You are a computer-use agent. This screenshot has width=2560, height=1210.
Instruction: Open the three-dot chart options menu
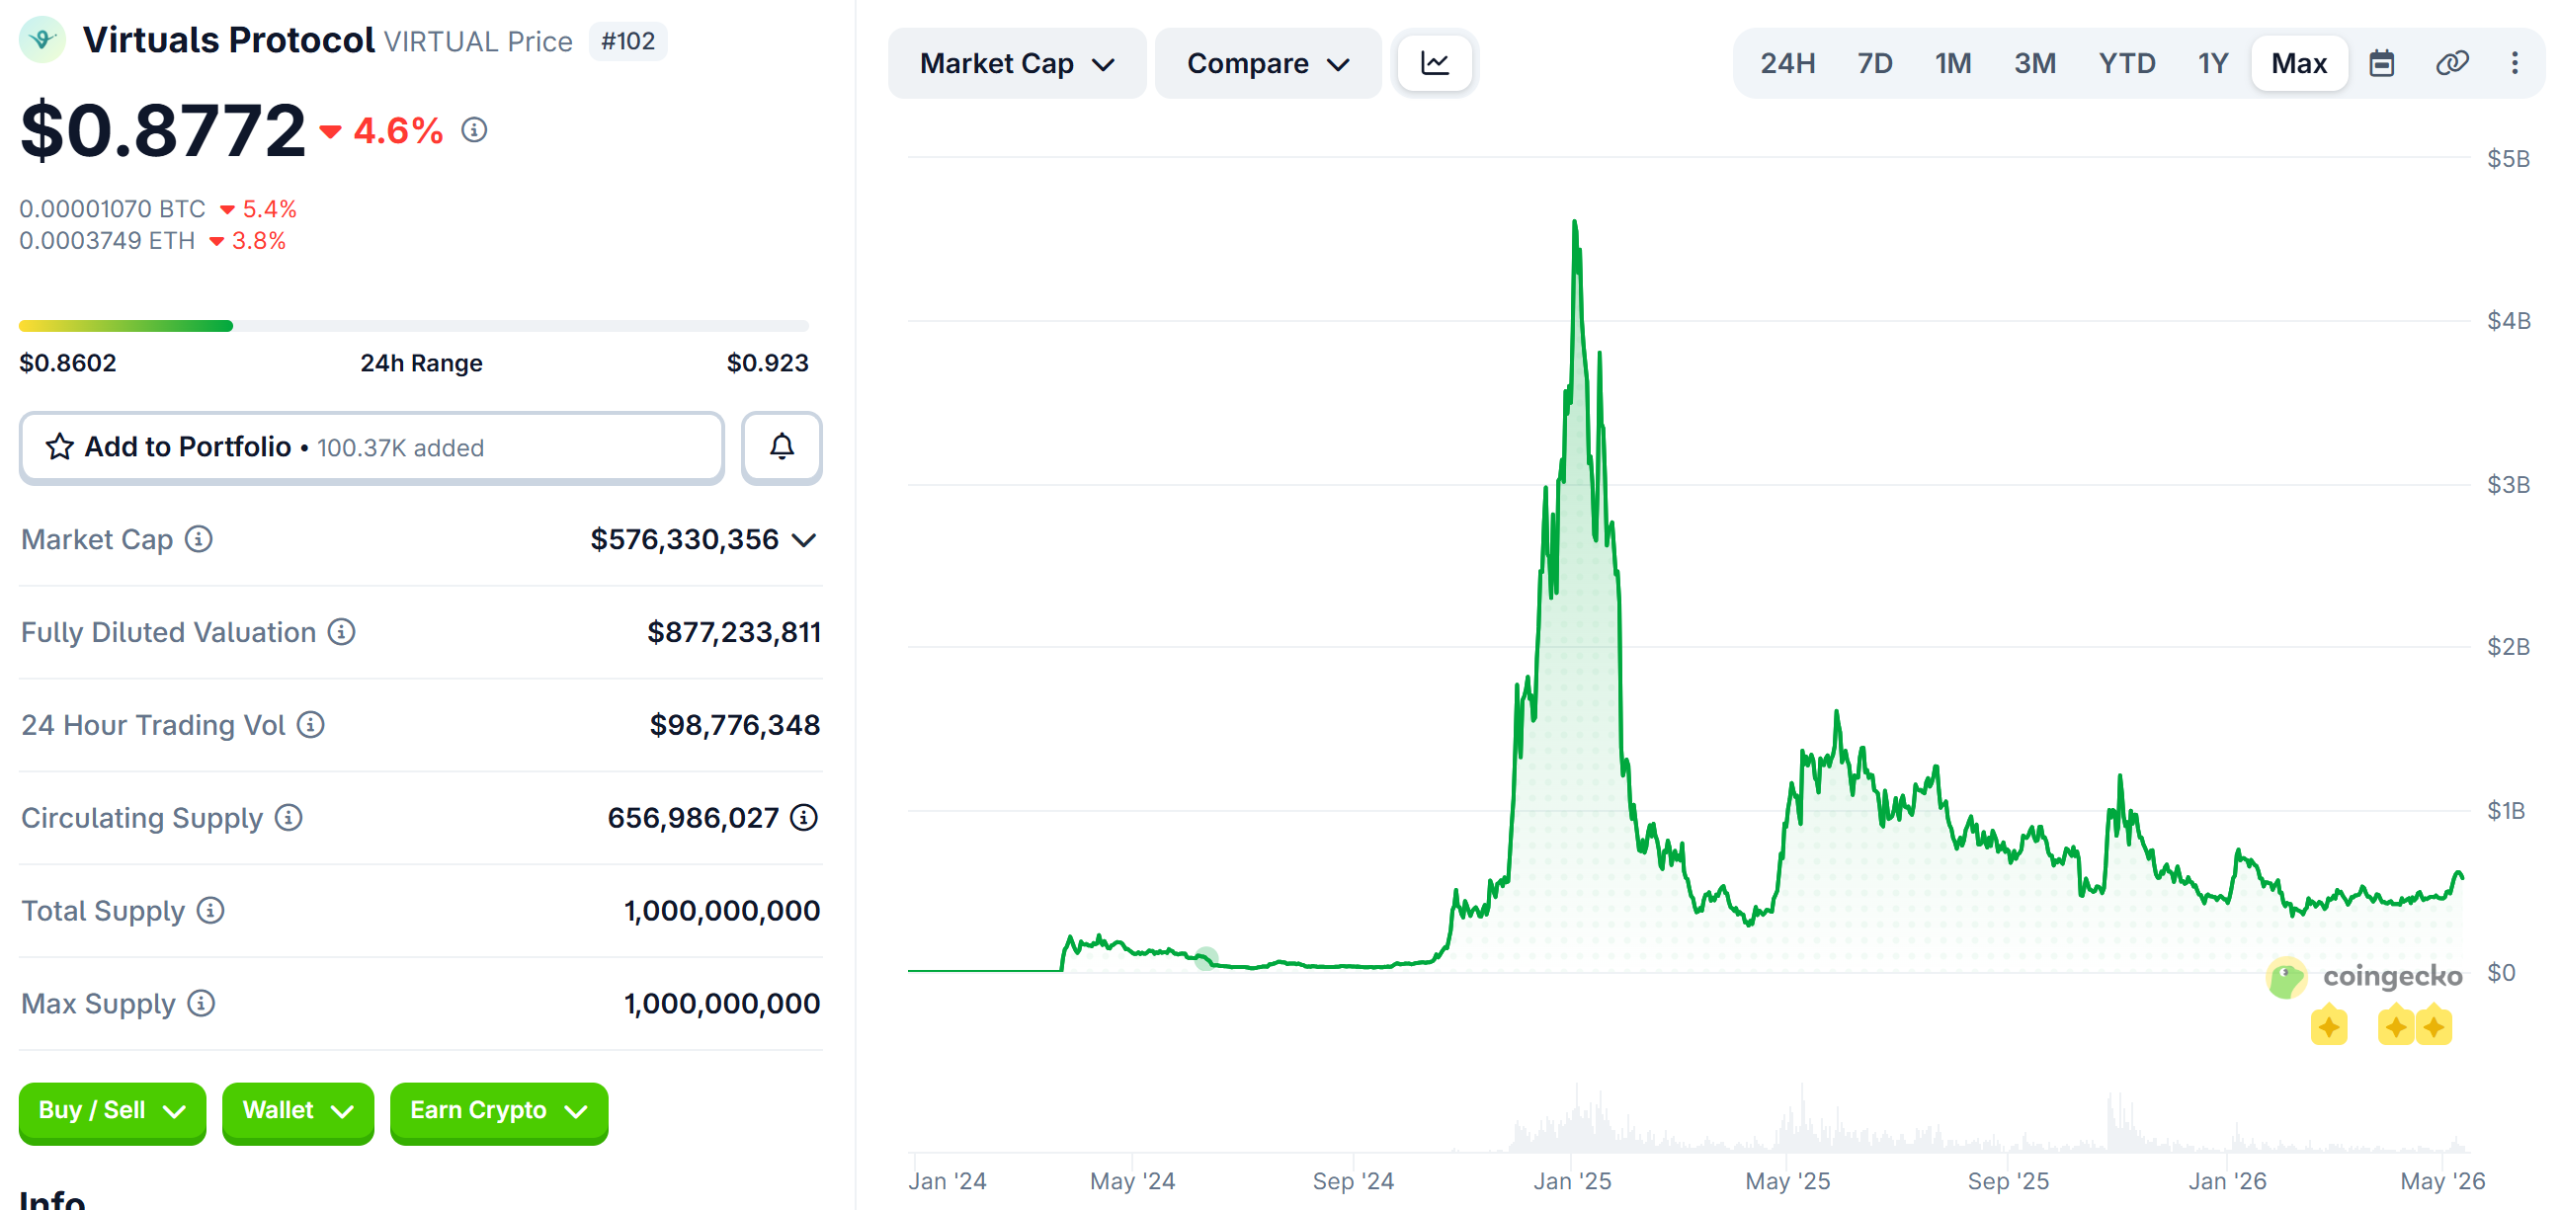(x=2514, y=63)
